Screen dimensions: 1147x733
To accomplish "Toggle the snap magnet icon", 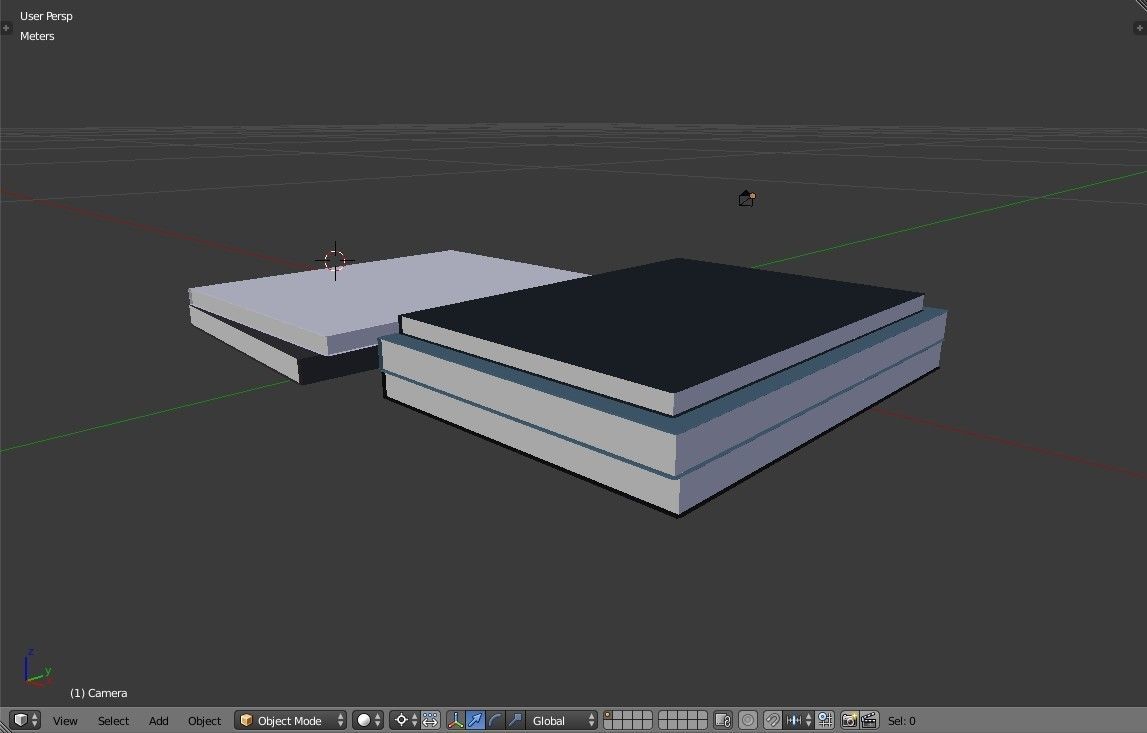I will (x=772, y=721).
